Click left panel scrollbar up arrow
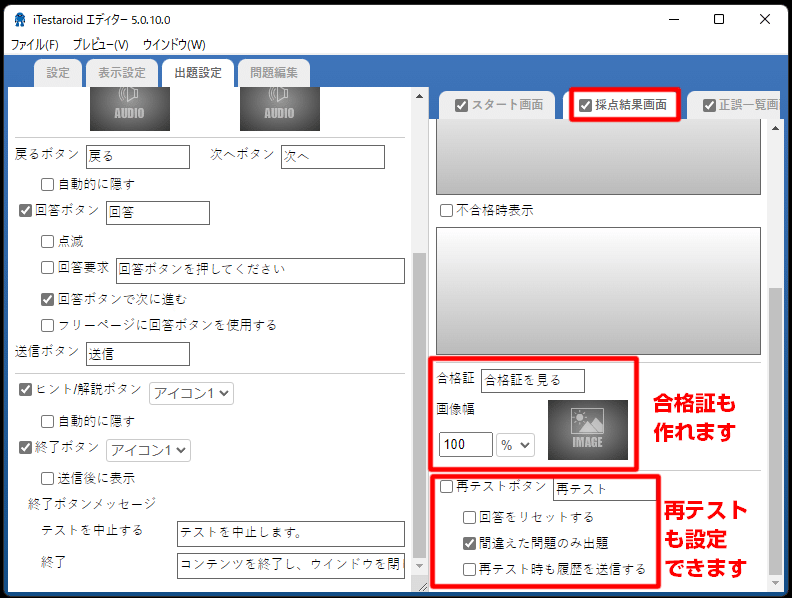Image resolution: width=792 pixels, height=598 pixels. [x=419, y=96]
